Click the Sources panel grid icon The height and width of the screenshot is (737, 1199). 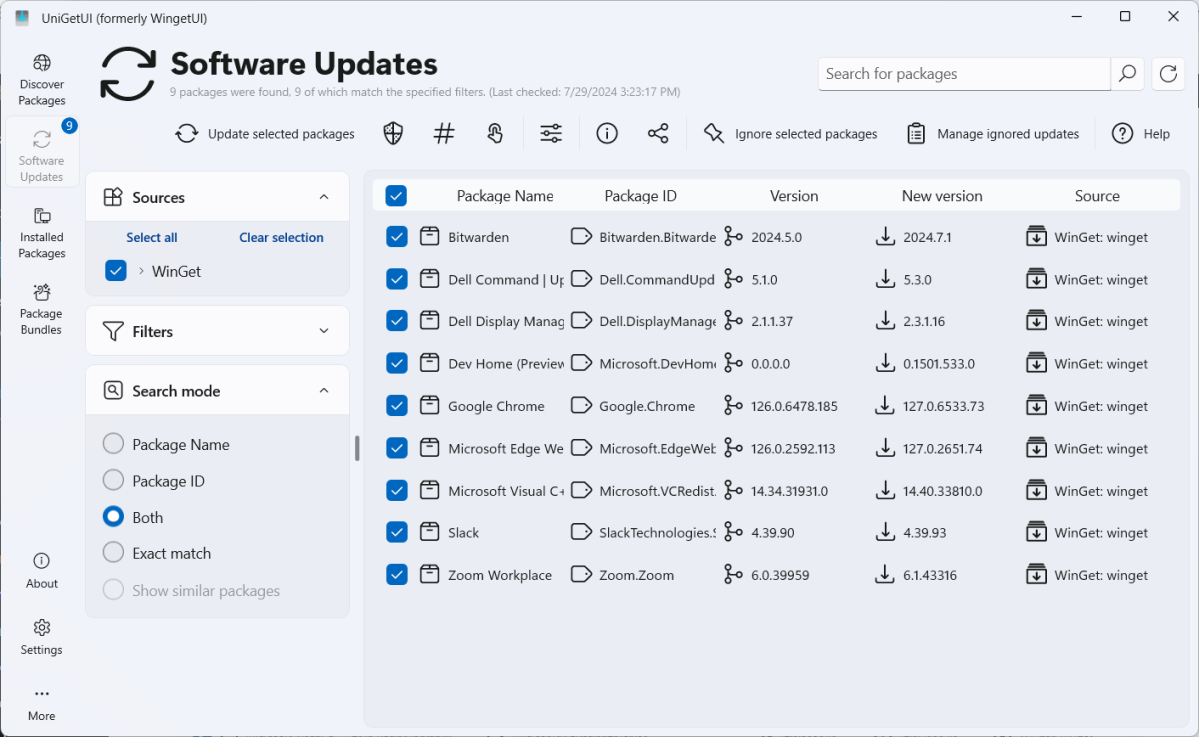113,197
